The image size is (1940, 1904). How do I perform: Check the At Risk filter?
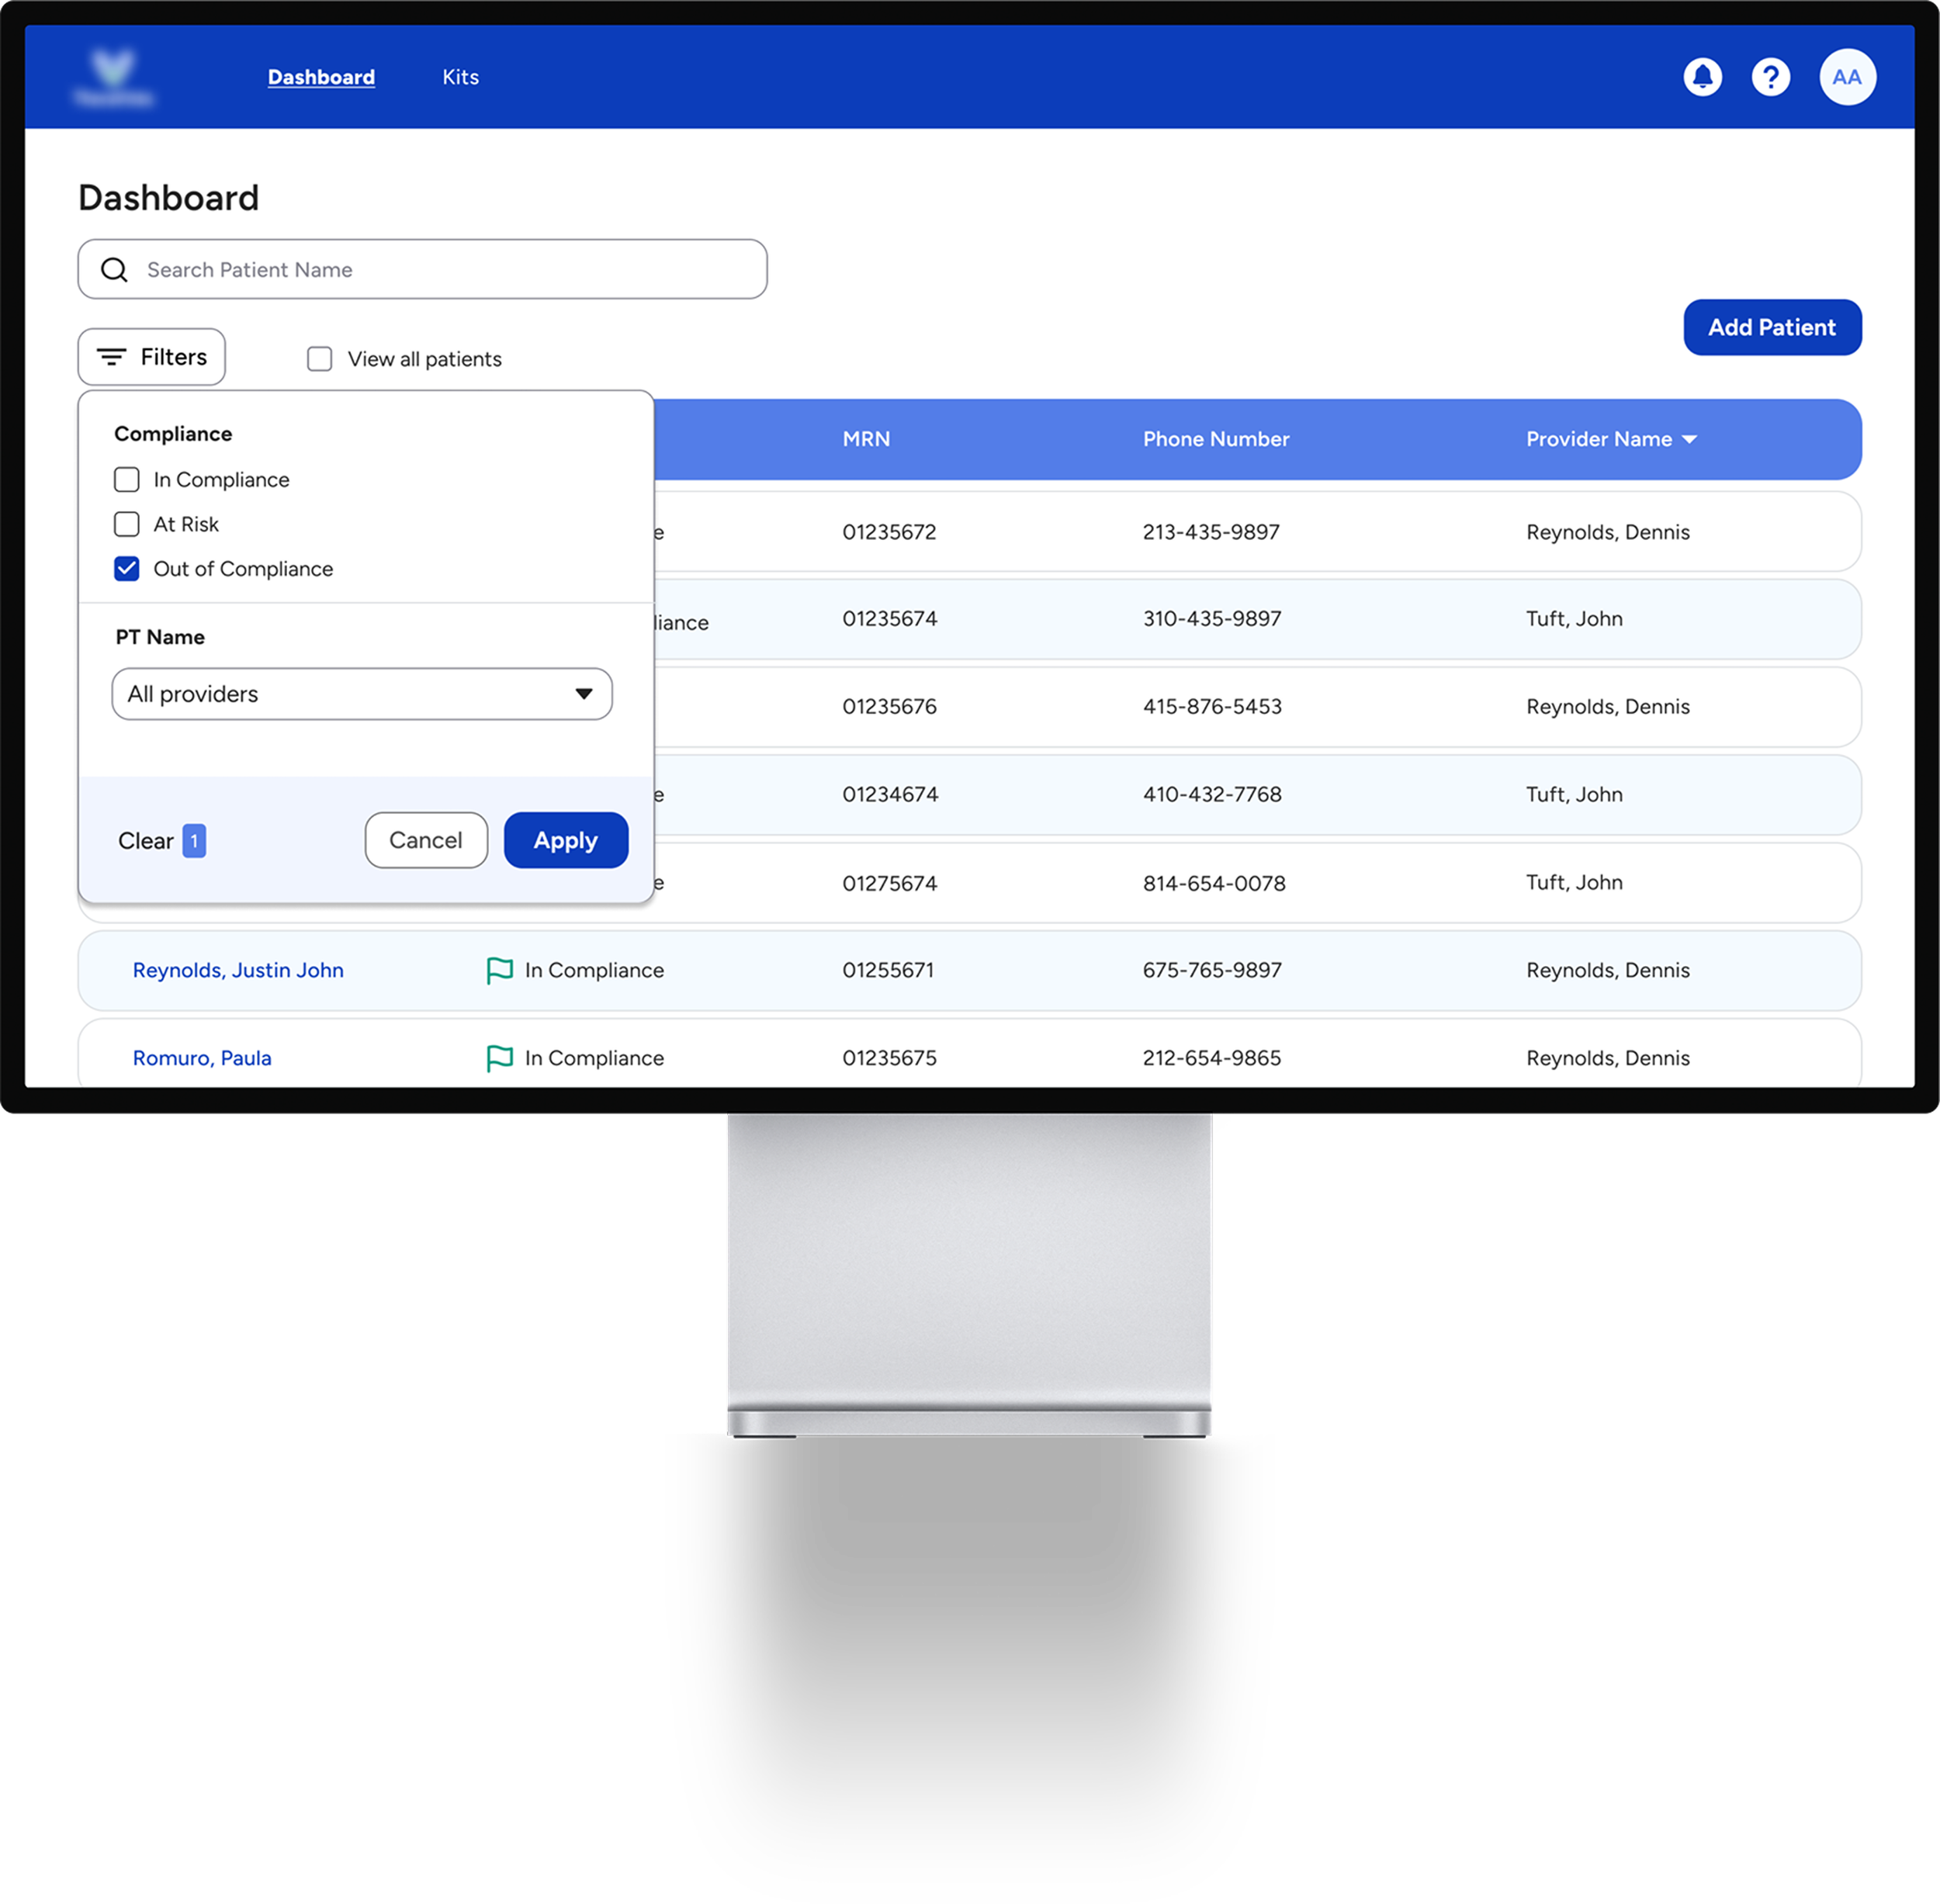[x=126, y=524]
